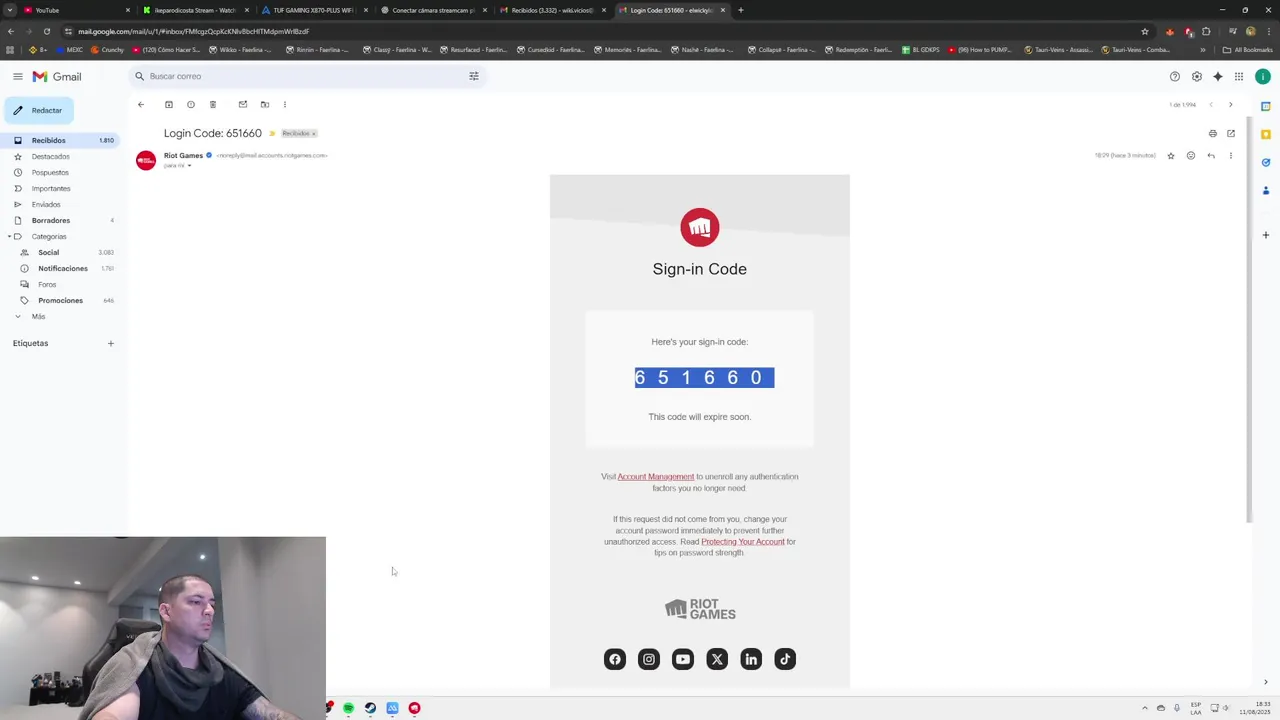Switch to the ikeparodicosta Stream tab
This screenshot has width=1280, height=720.
tap(194, 10)
